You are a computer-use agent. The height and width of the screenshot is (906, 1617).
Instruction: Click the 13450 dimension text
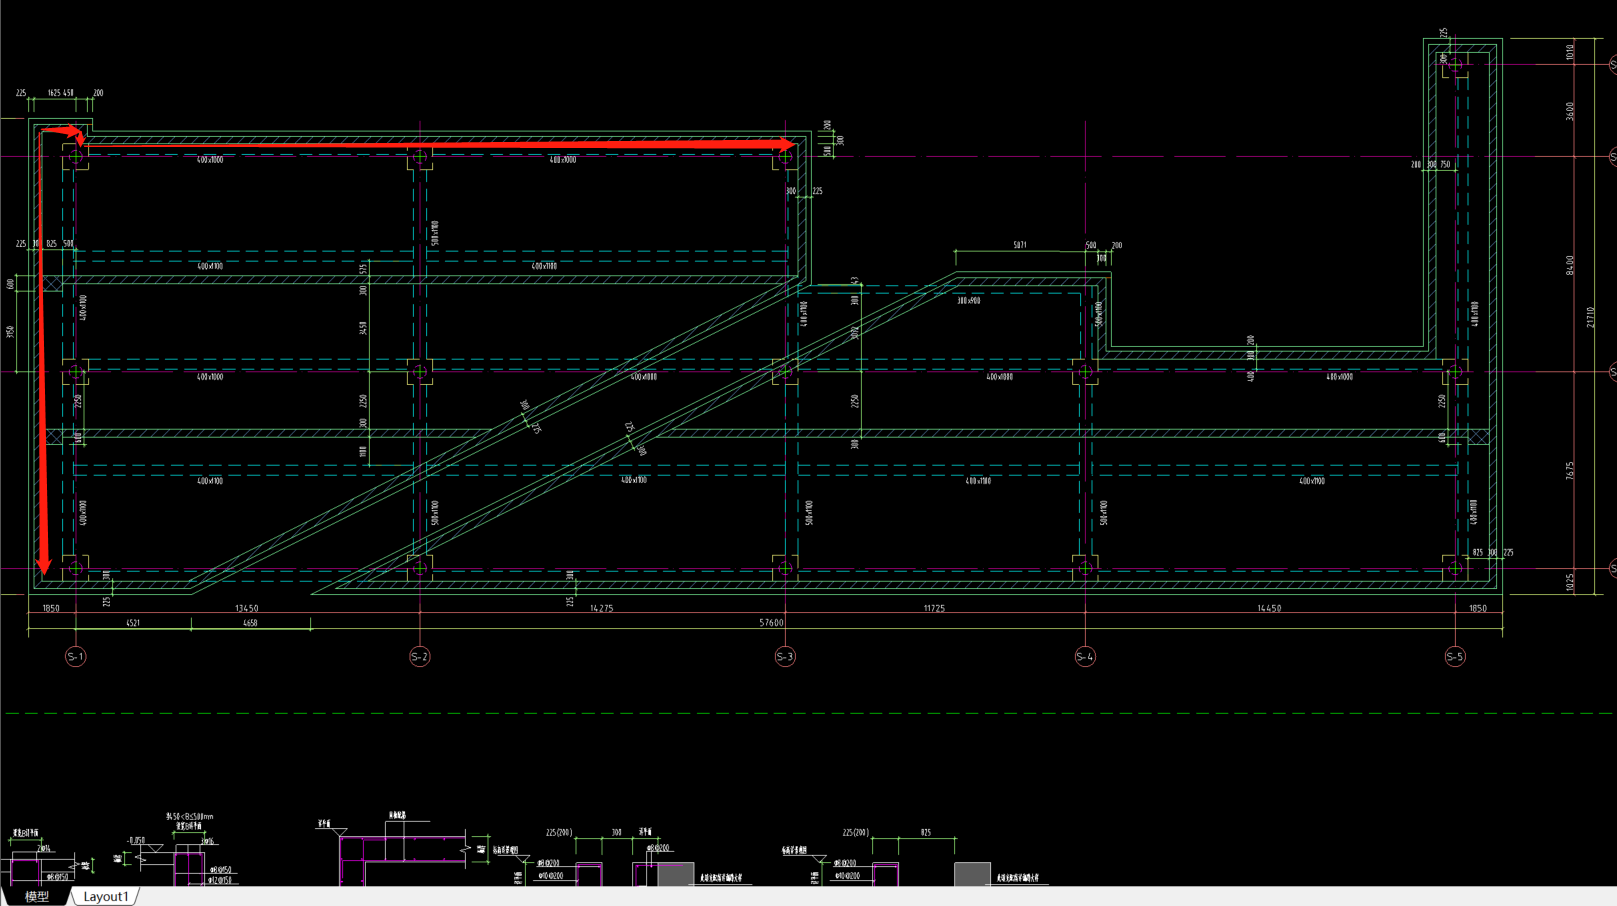coord(246,608)
